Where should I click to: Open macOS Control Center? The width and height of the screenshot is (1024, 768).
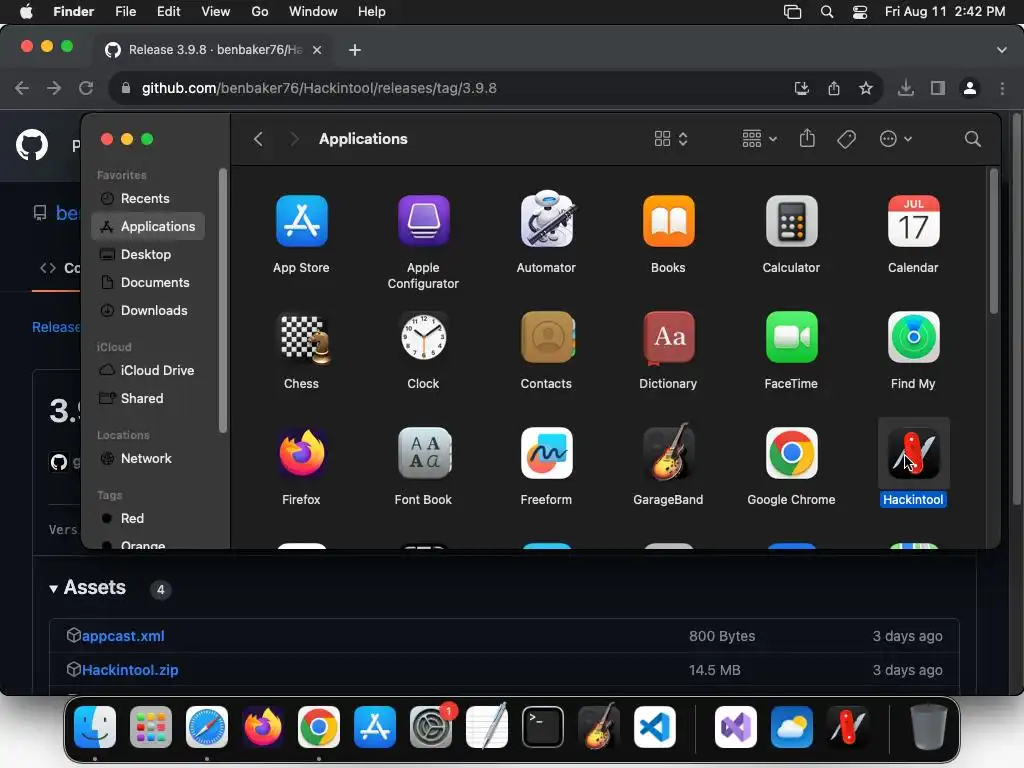[860, 12]
